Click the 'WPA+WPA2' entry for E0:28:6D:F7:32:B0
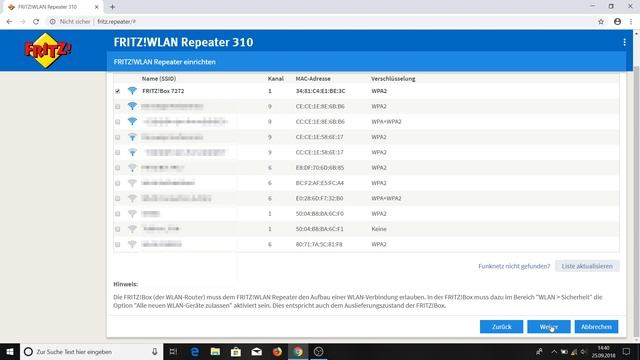Screen dimensions: 640x360 click(x=386, y=198)
